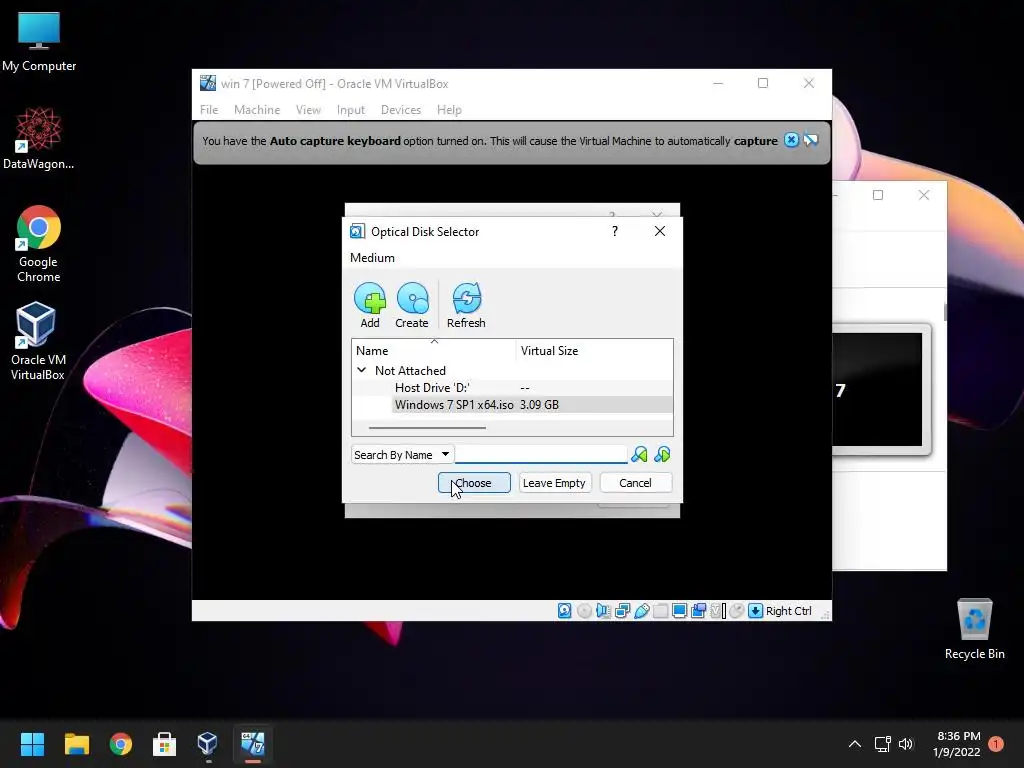1024x768 pixels.
Task: Open Microsoft Store from the taskbar
Action: tap(164, 744)
